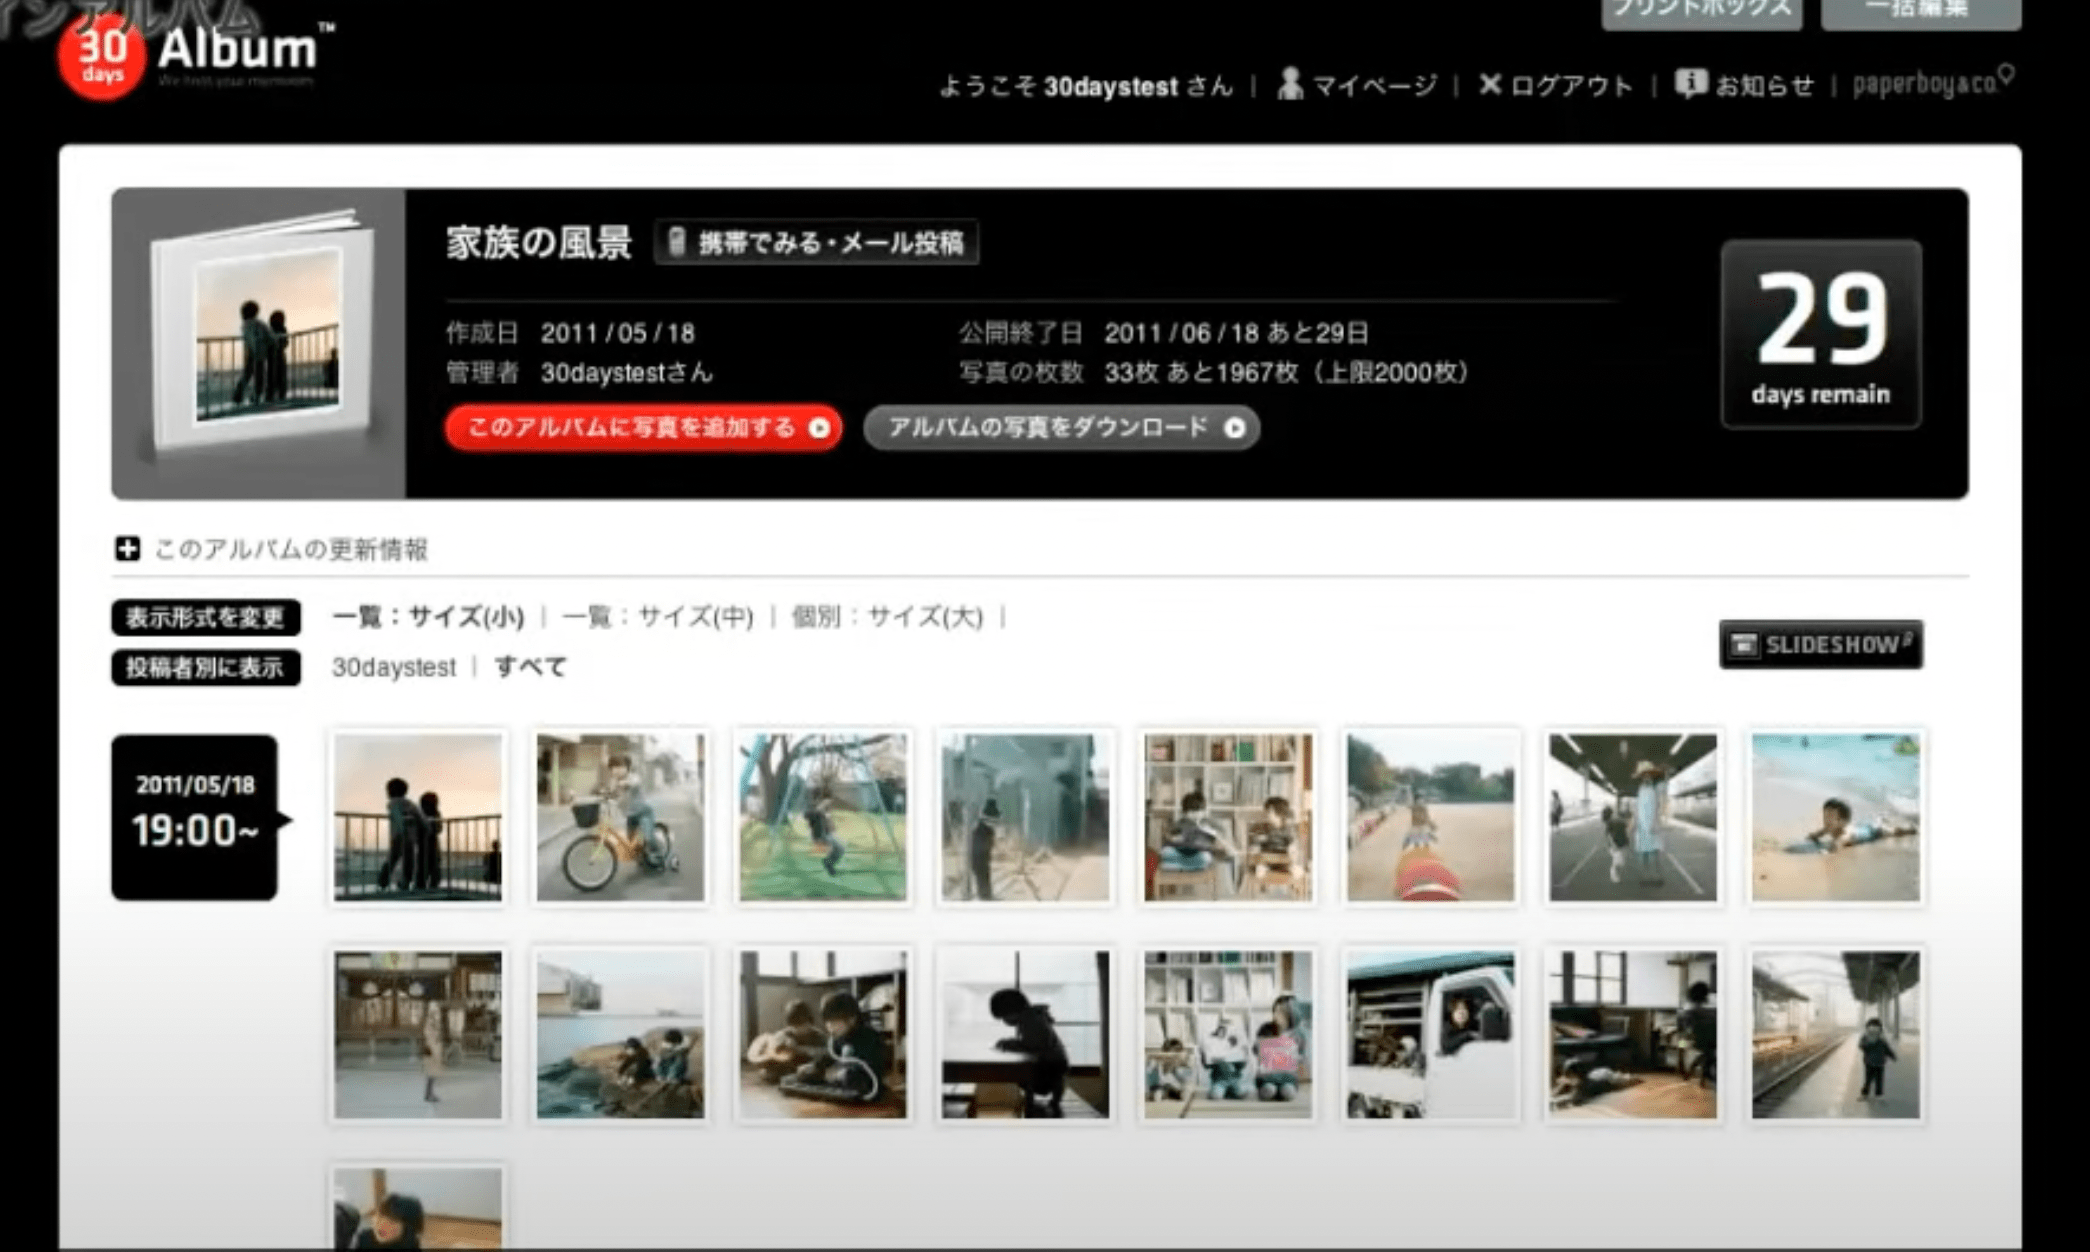Click このアルバムの更新情報 text

[x=291, y=549]
